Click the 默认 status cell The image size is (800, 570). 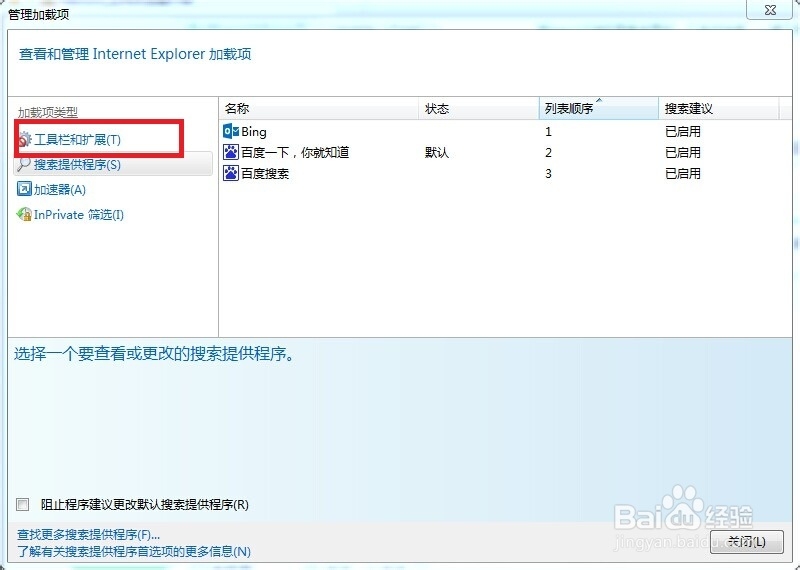(437, 152)
